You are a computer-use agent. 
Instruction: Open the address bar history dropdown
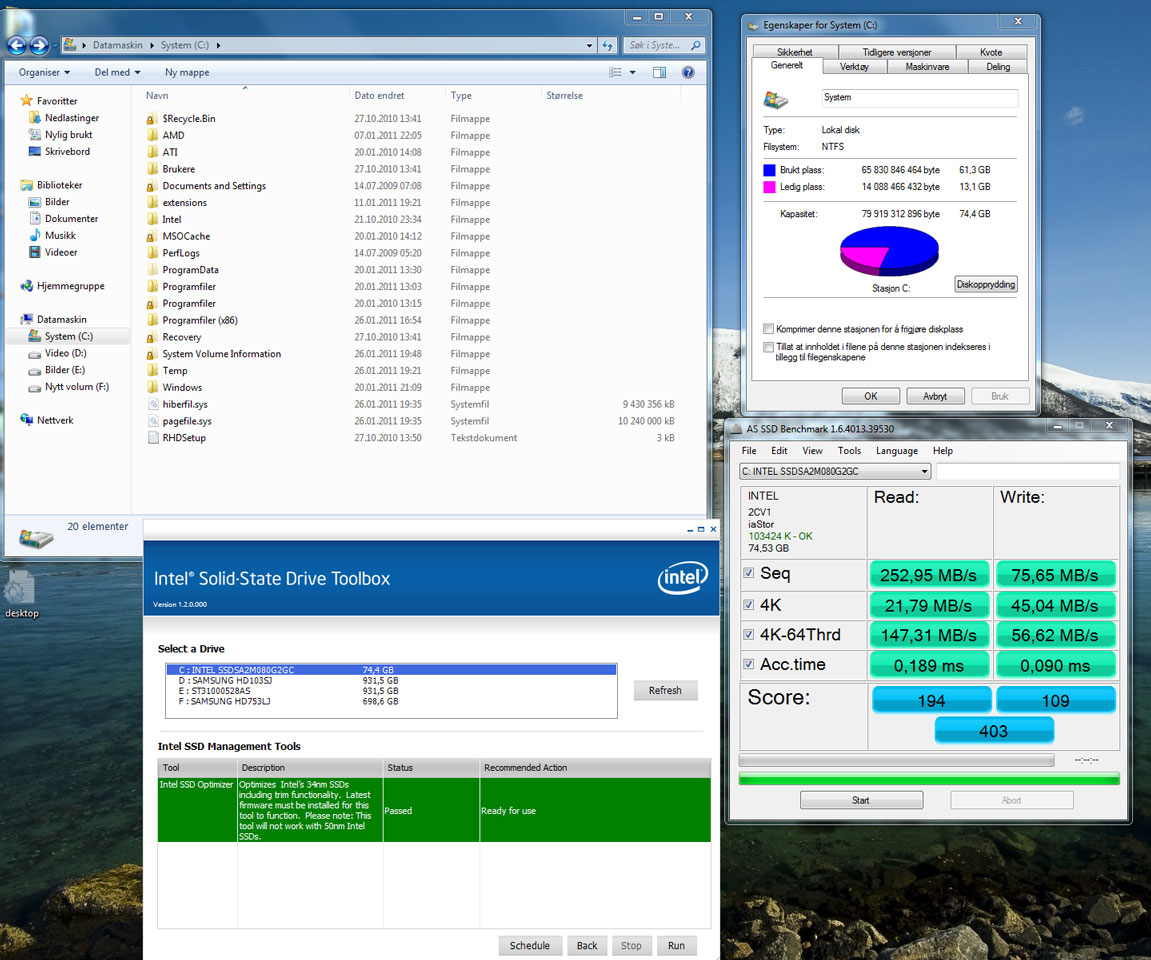pos(589,46)
